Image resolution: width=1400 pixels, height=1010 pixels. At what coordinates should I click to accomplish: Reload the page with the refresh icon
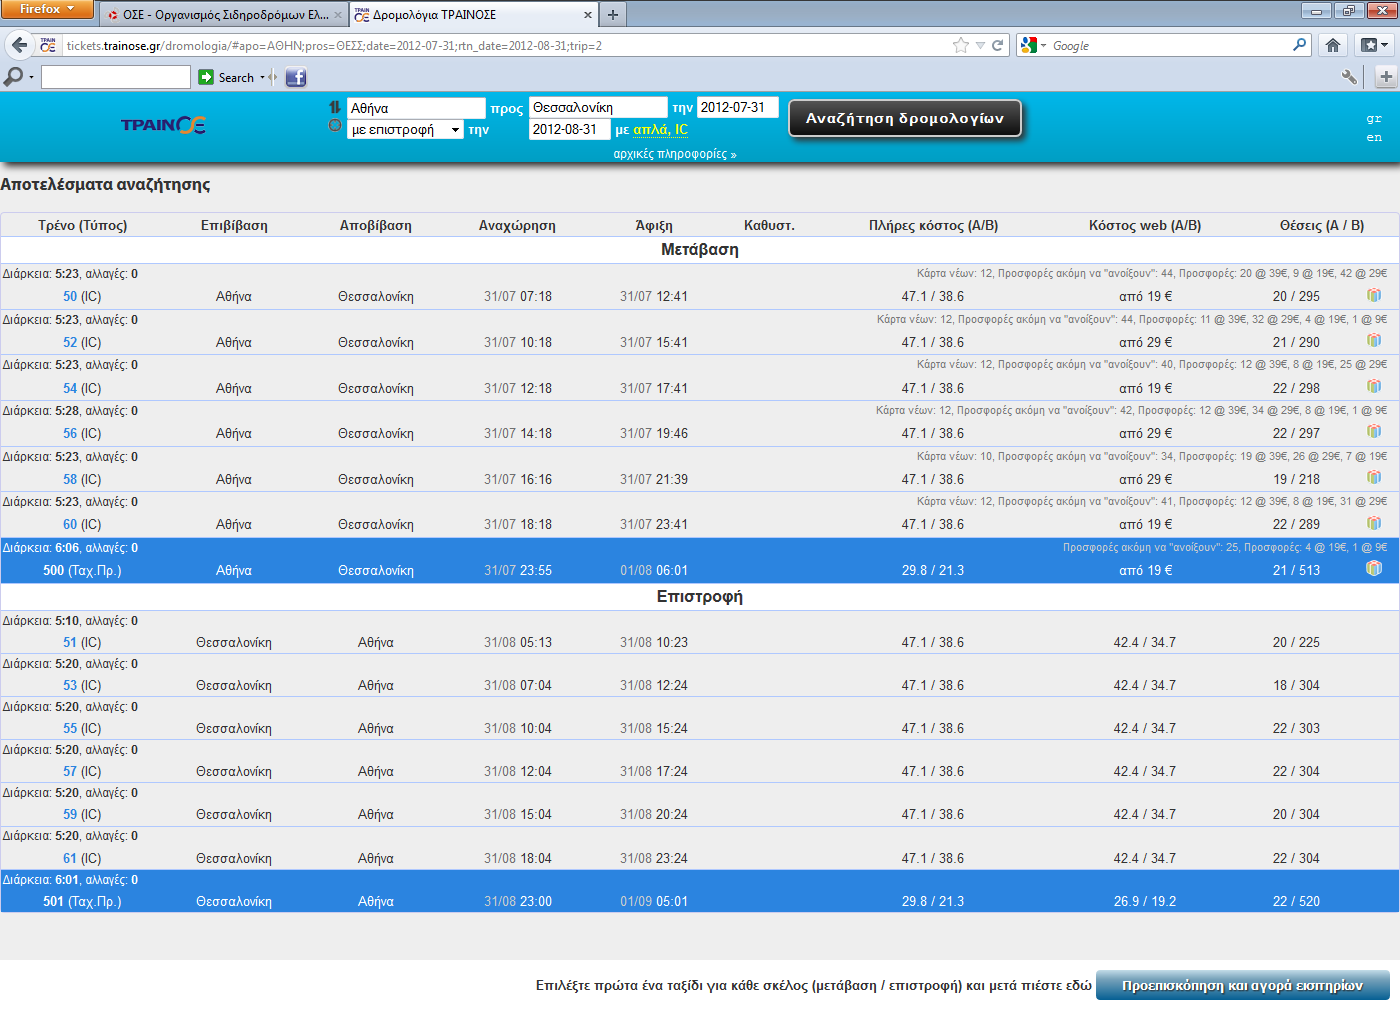pos(997,45)
